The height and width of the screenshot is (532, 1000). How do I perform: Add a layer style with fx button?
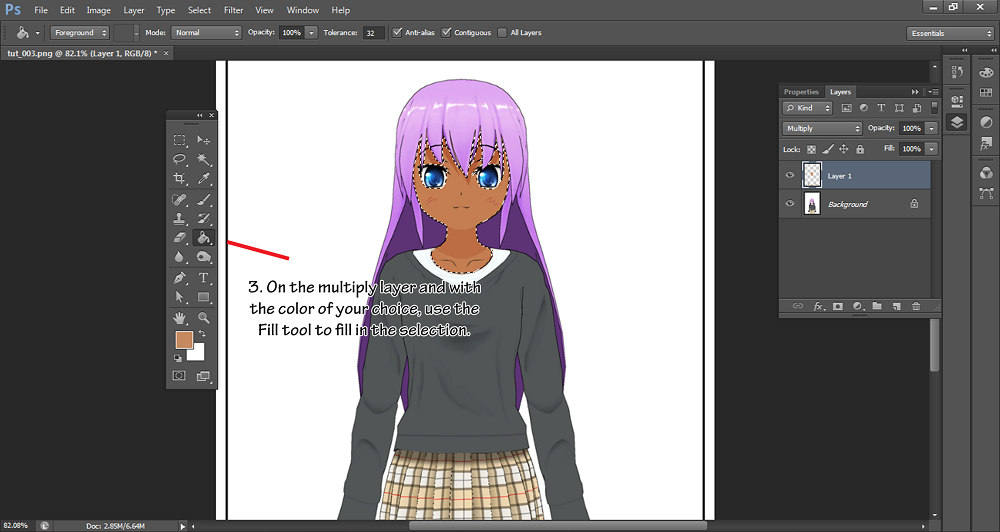coord(818,306)
